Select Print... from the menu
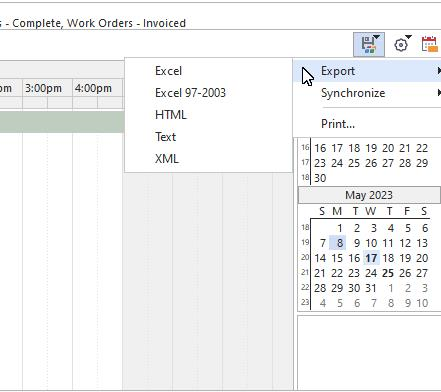 tap(367, 124)
